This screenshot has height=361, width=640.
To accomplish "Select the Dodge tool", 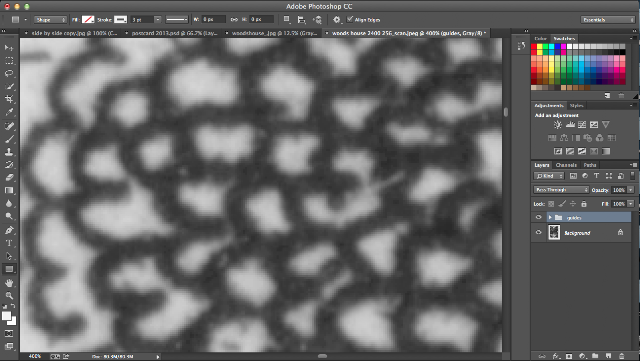I will (x=9, y=216).
